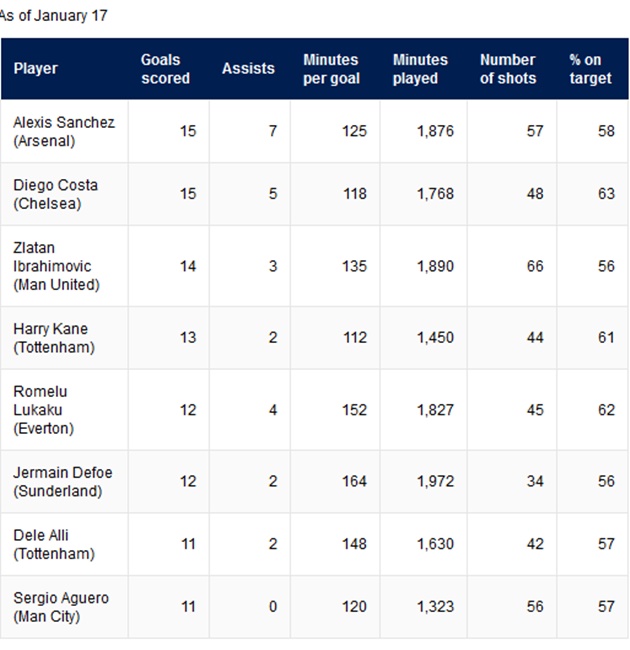Click Defoe's 164 minutes per goal

pyautogui.click(x=354, y=482)
